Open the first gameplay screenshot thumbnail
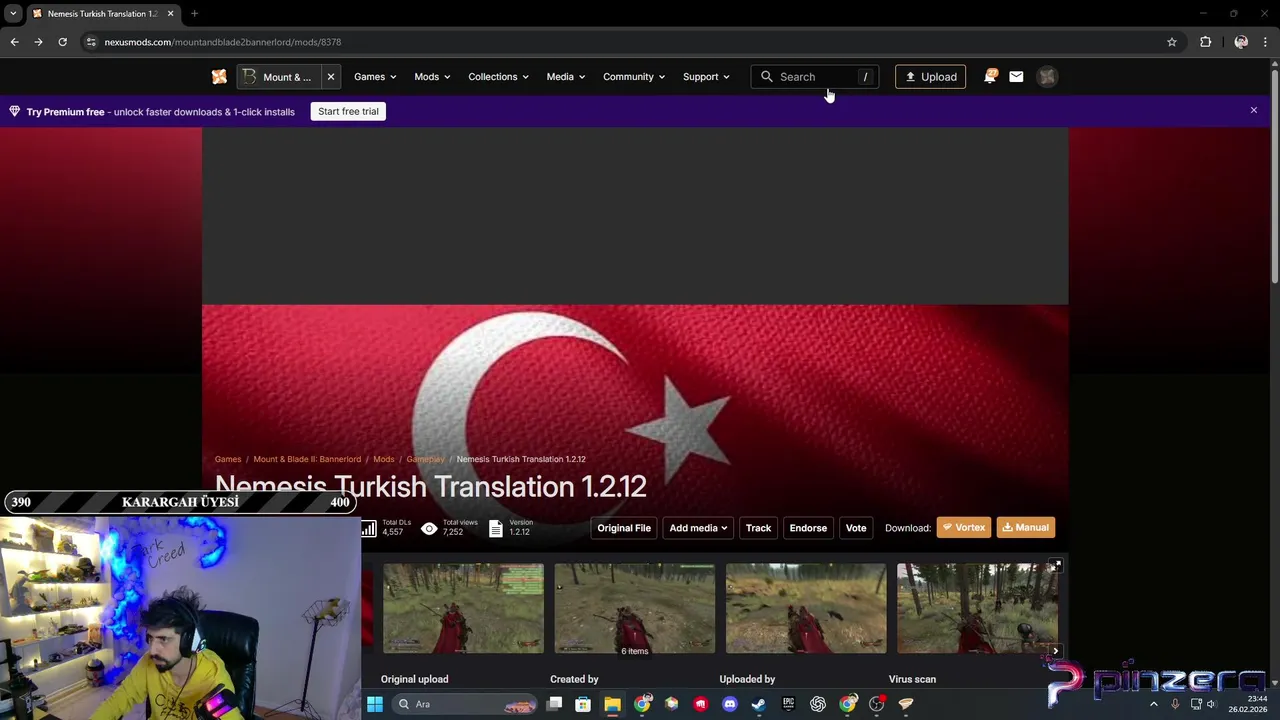The width and height of the screenshot is (1280, 720). coord(463,608)
